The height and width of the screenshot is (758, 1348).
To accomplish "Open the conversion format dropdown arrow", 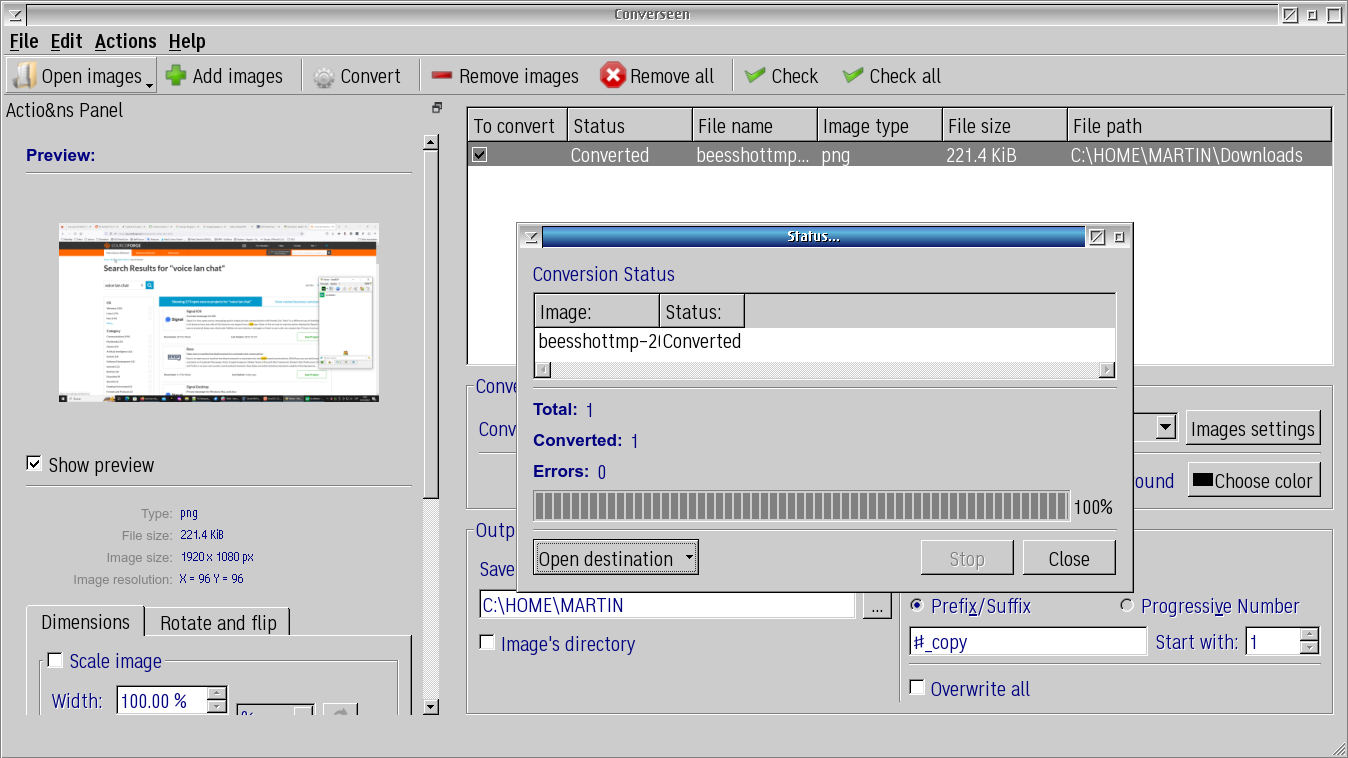I will point(1165,428).
